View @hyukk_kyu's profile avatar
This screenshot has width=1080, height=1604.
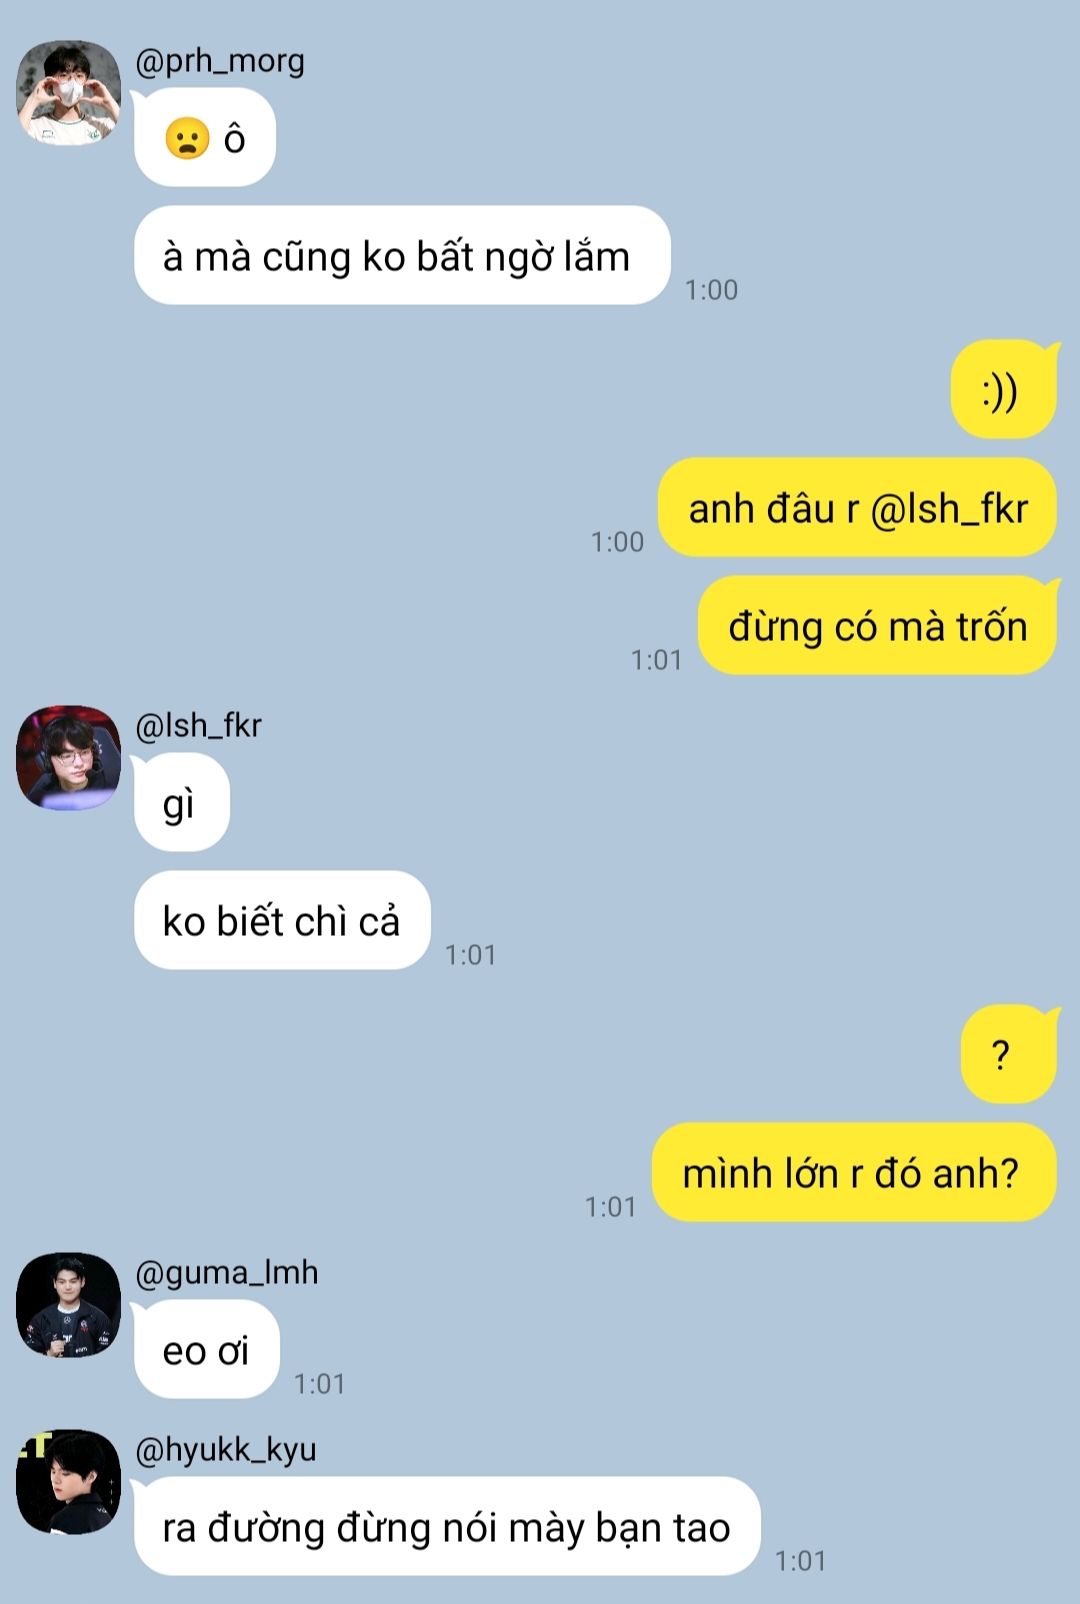point(68,1481)
